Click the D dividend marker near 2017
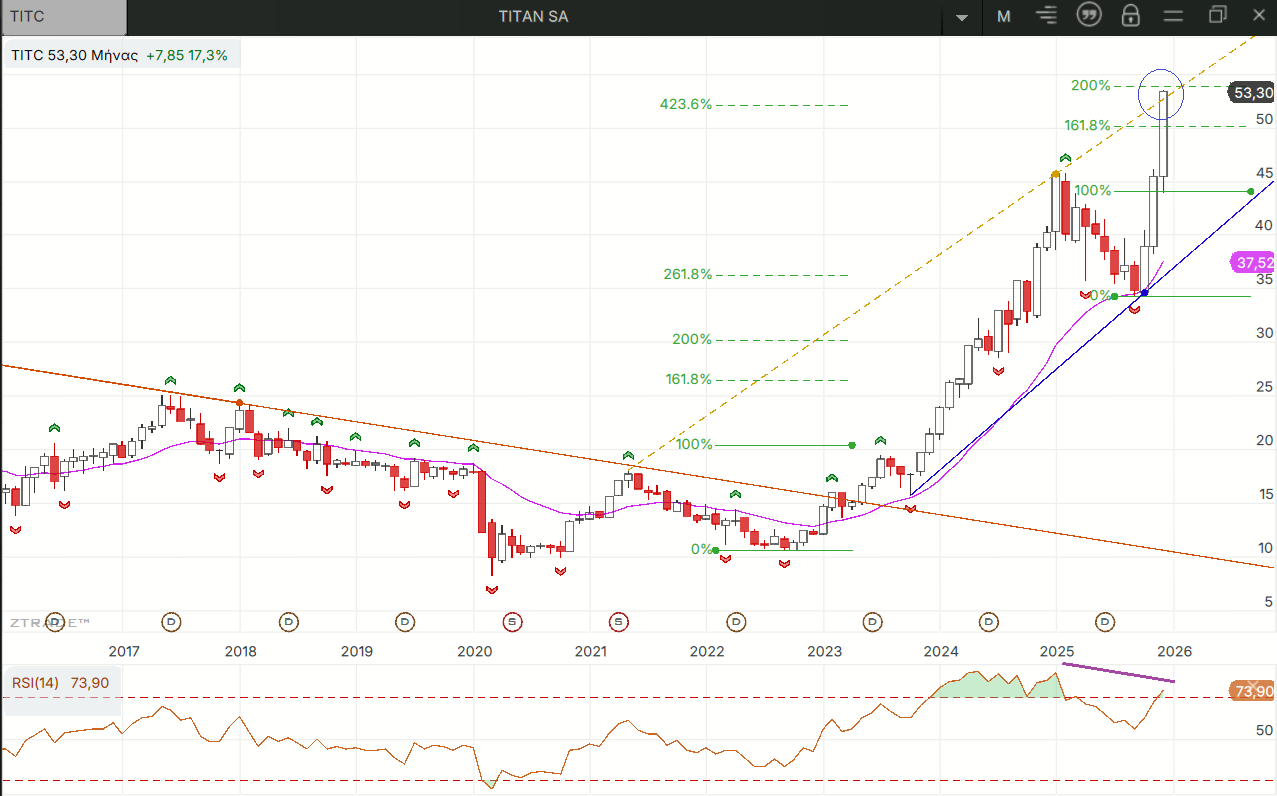 pyautogui.click(x=172, y=622)
